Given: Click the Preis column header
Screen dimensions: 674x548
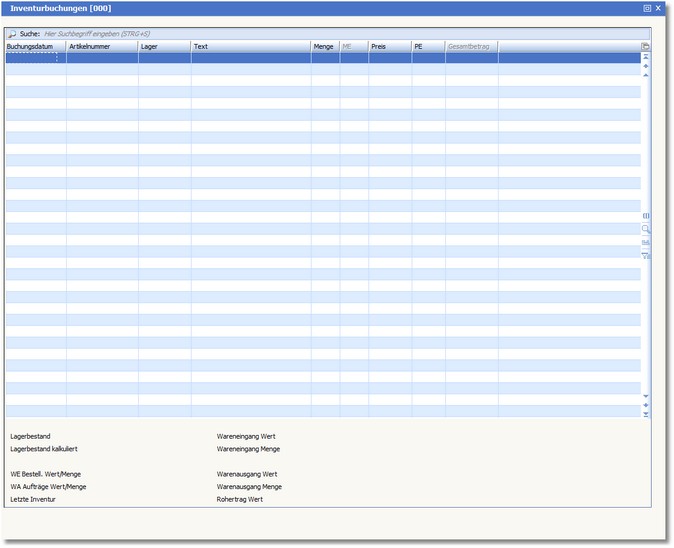Looking at the screenshot, I should point(390,46).
